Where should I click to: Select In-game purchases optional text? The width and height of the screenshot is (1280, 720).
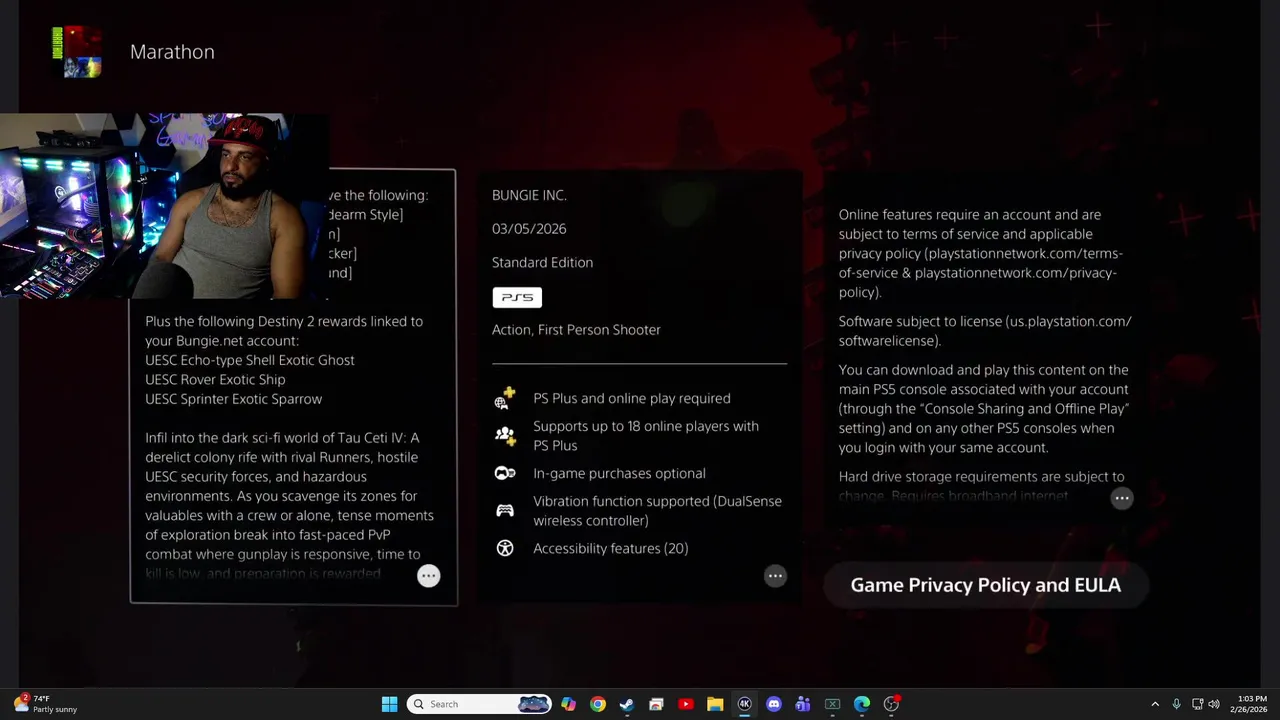(619, 473)
